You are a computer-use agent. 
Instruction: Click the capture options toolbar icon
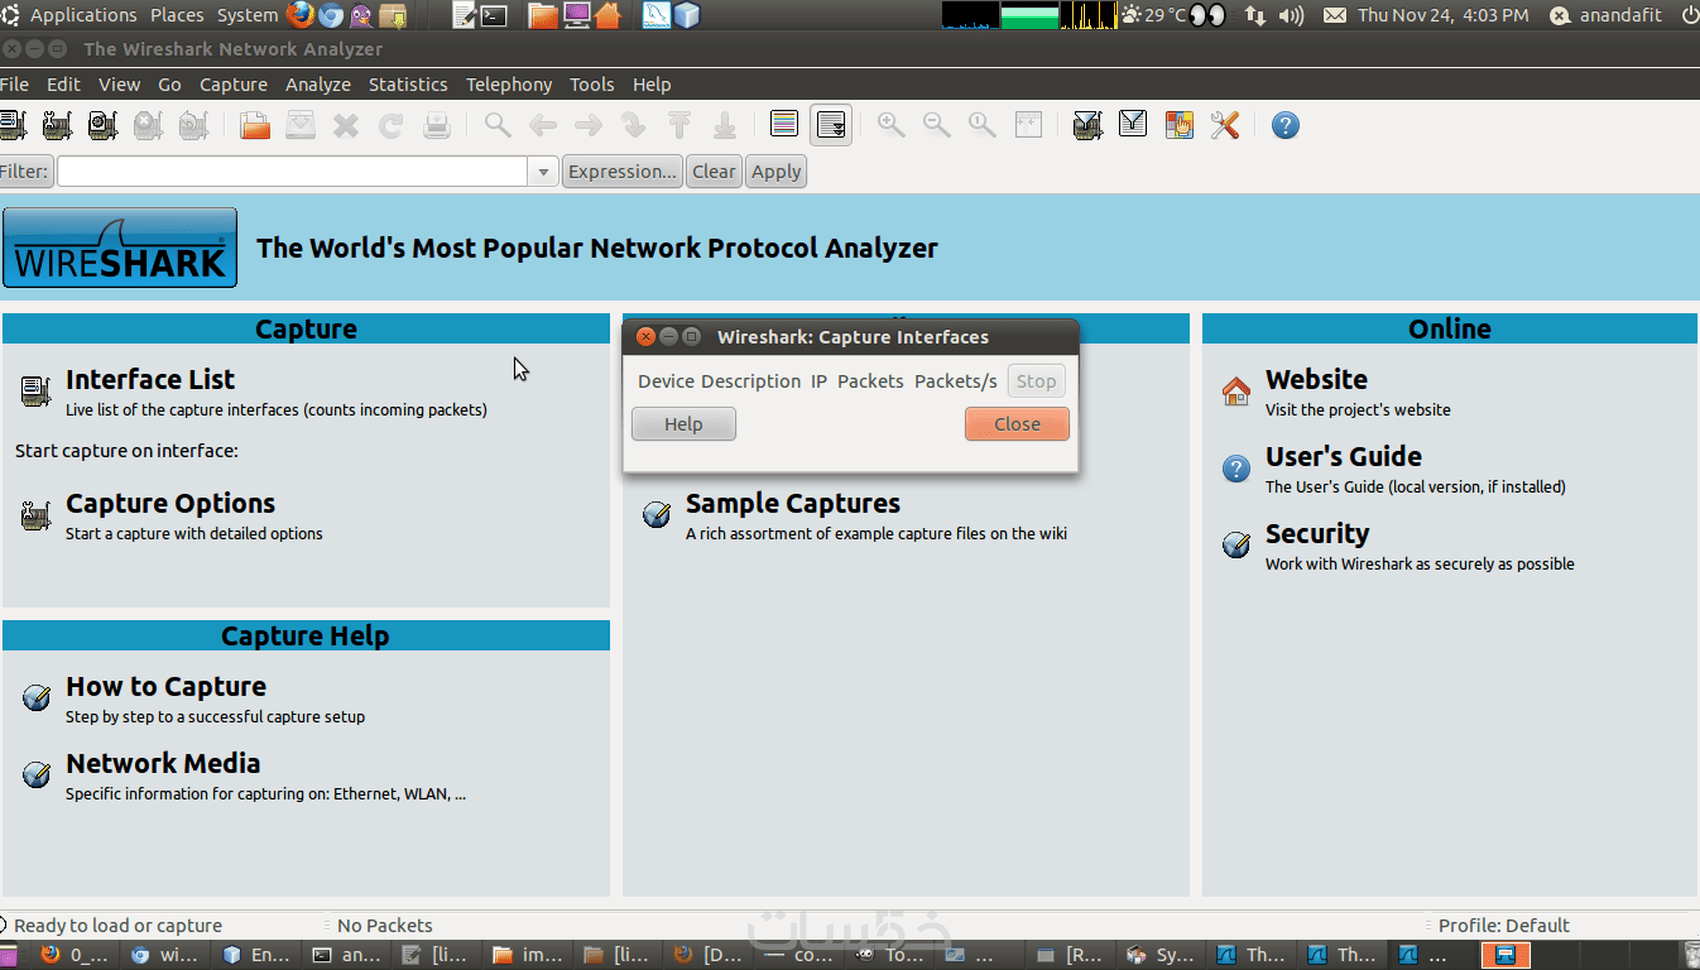[x=57, y=125]
